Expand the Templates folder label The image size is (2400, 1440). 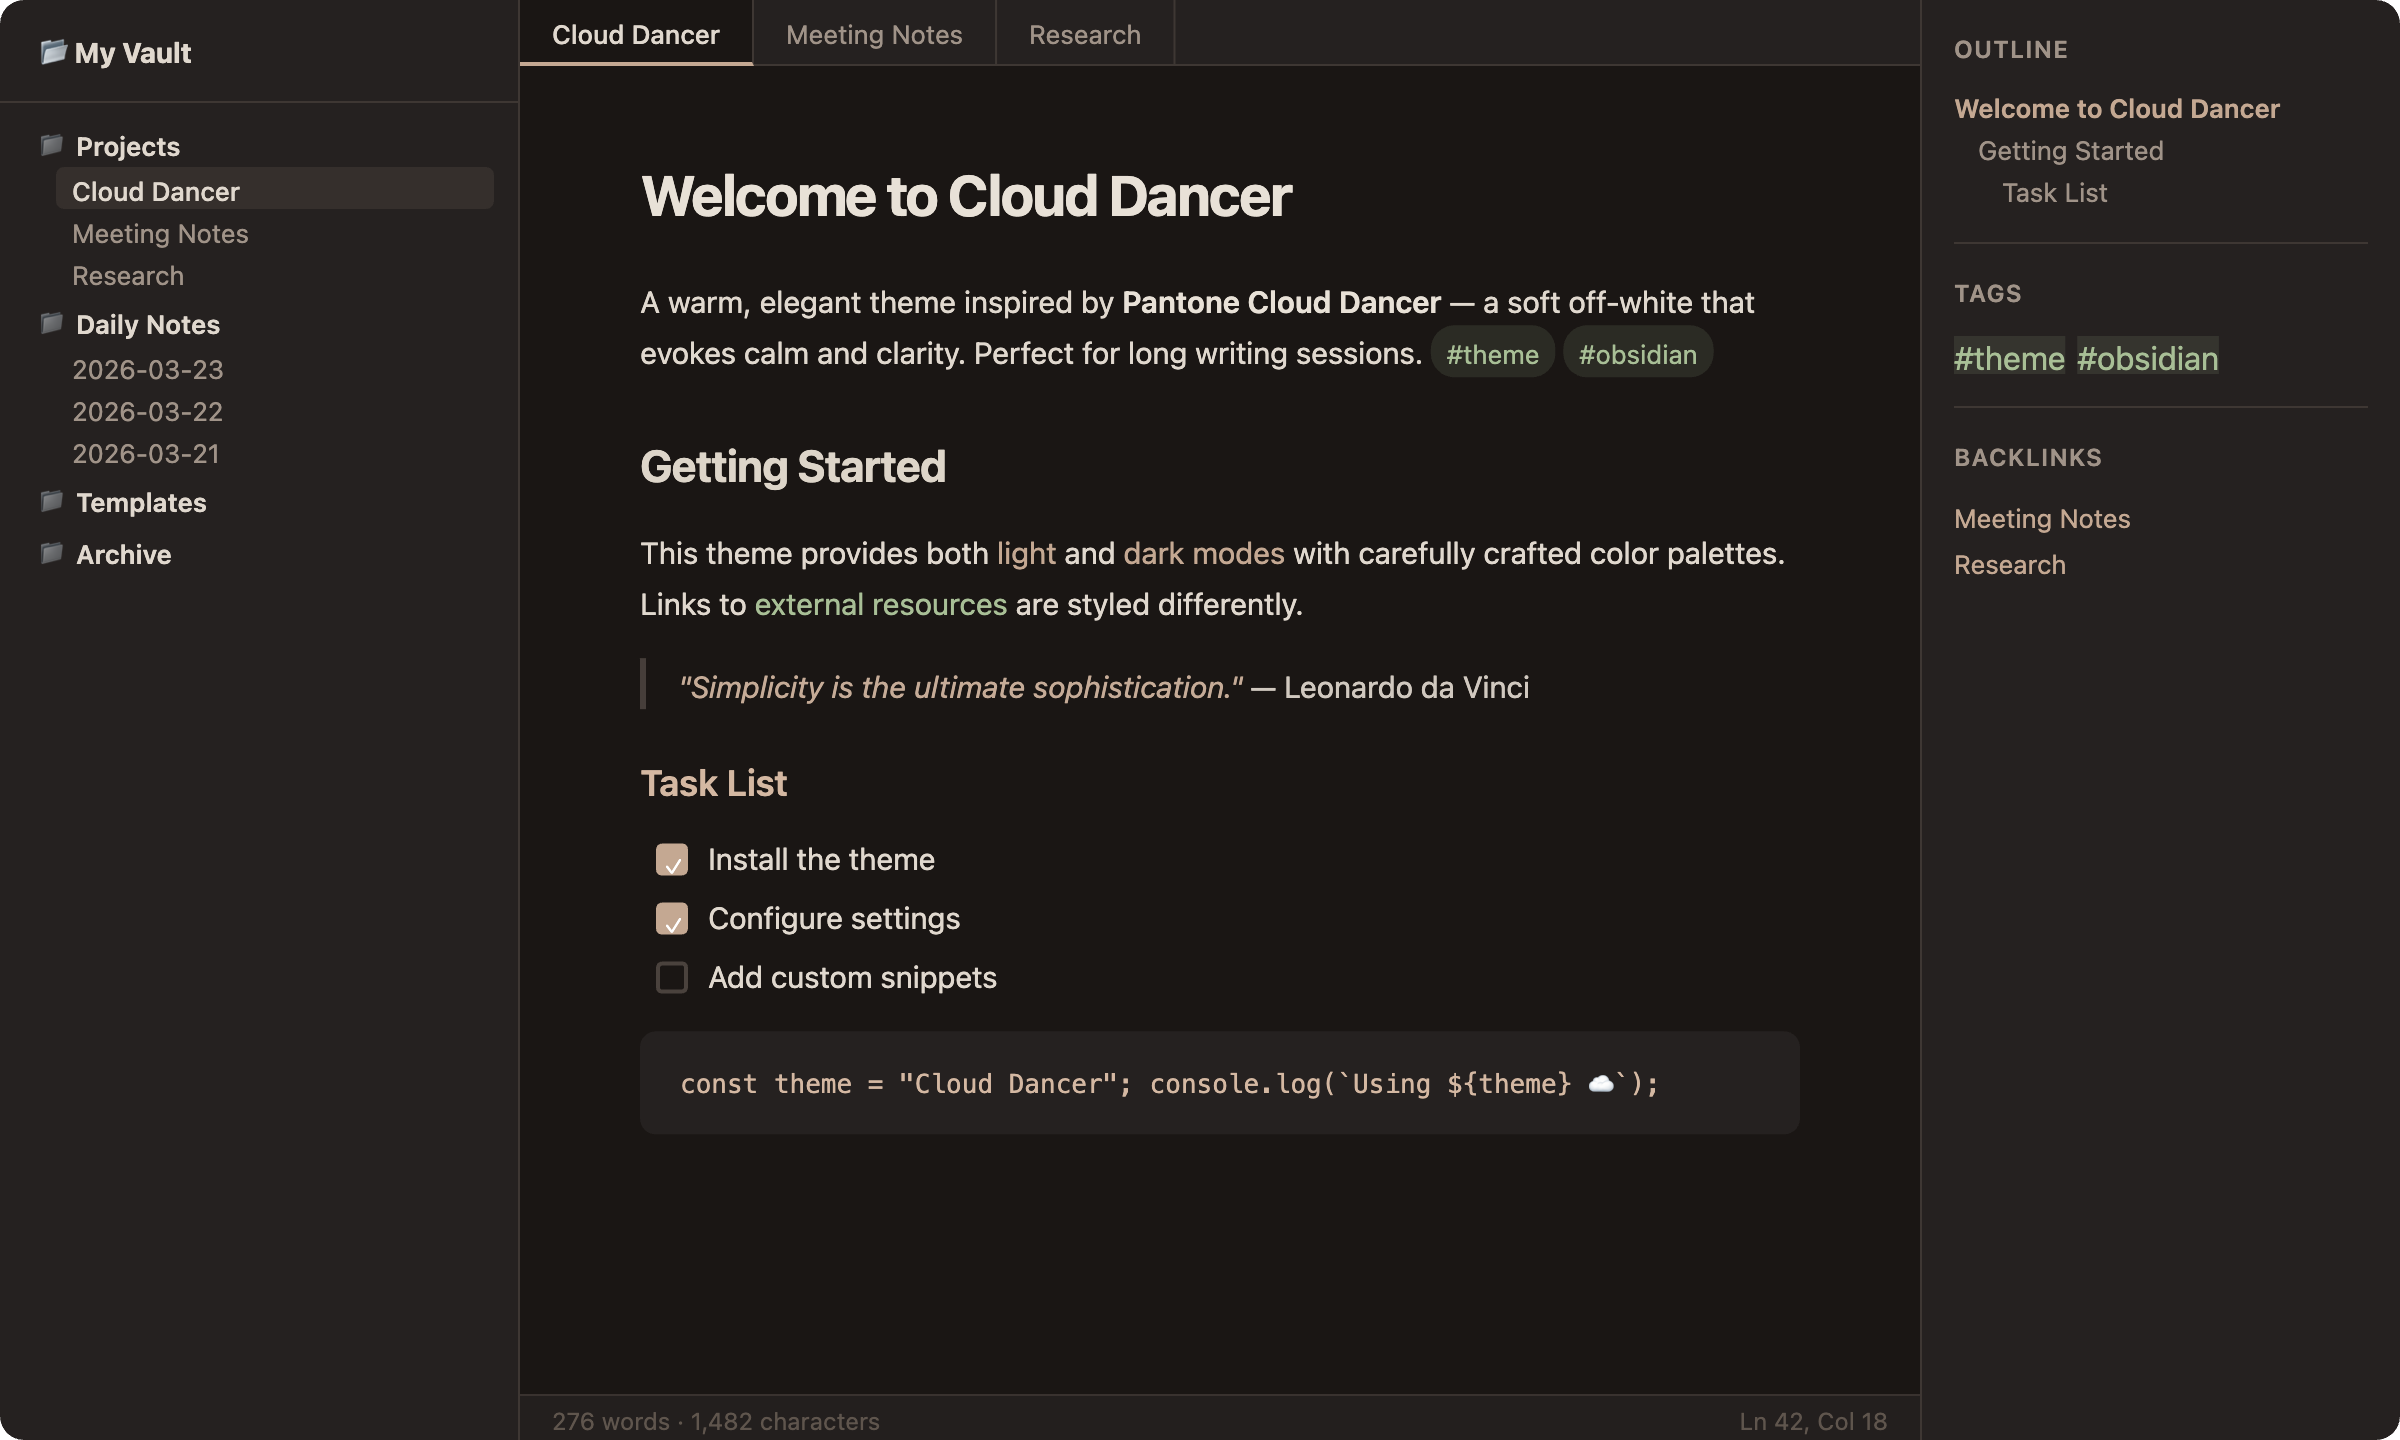pos(141,503)
